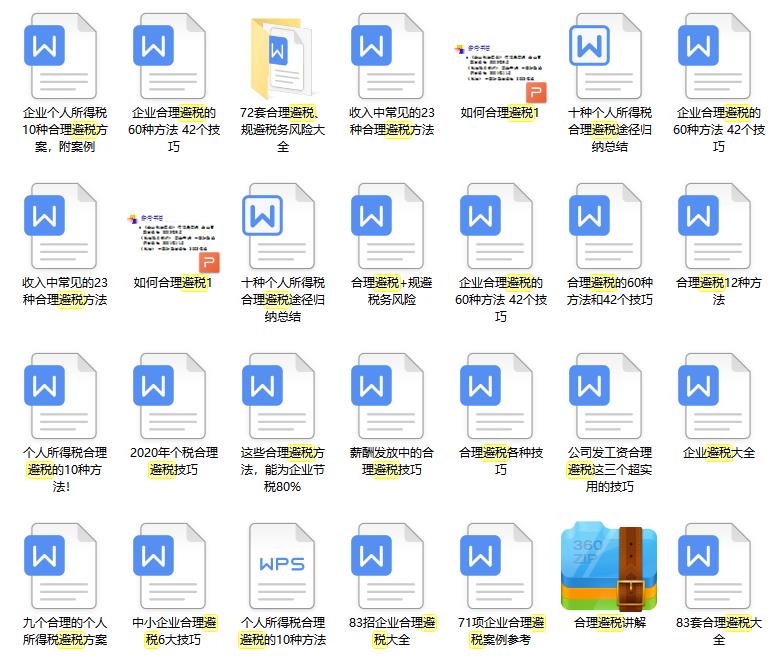Click label 合理避税的60种方法和42个技巧
The width and height of the screenshot is (771, 663).
pos(610,291)
